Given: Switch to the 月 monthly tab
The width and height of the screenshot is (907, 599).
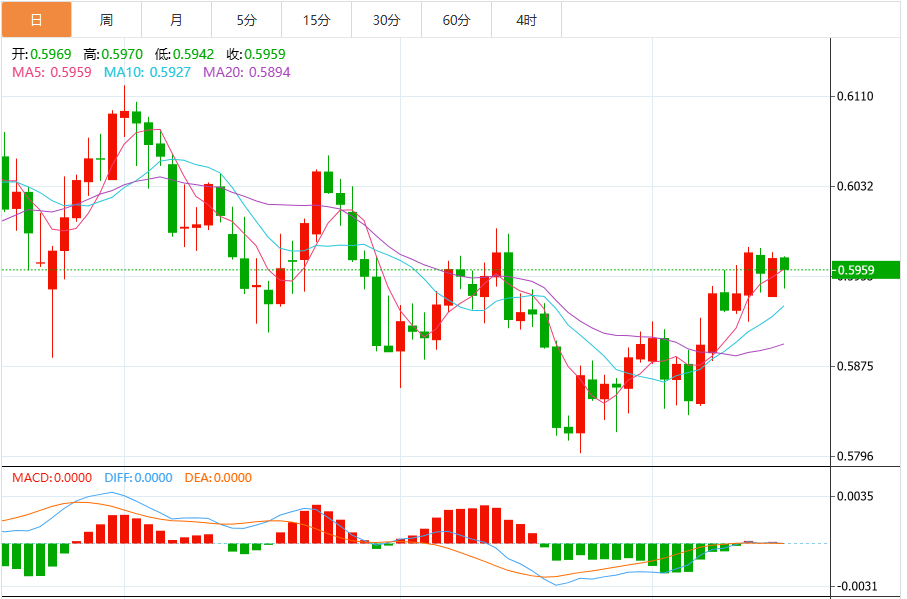Looking at the screenshot, I should (x=176, y=20).
